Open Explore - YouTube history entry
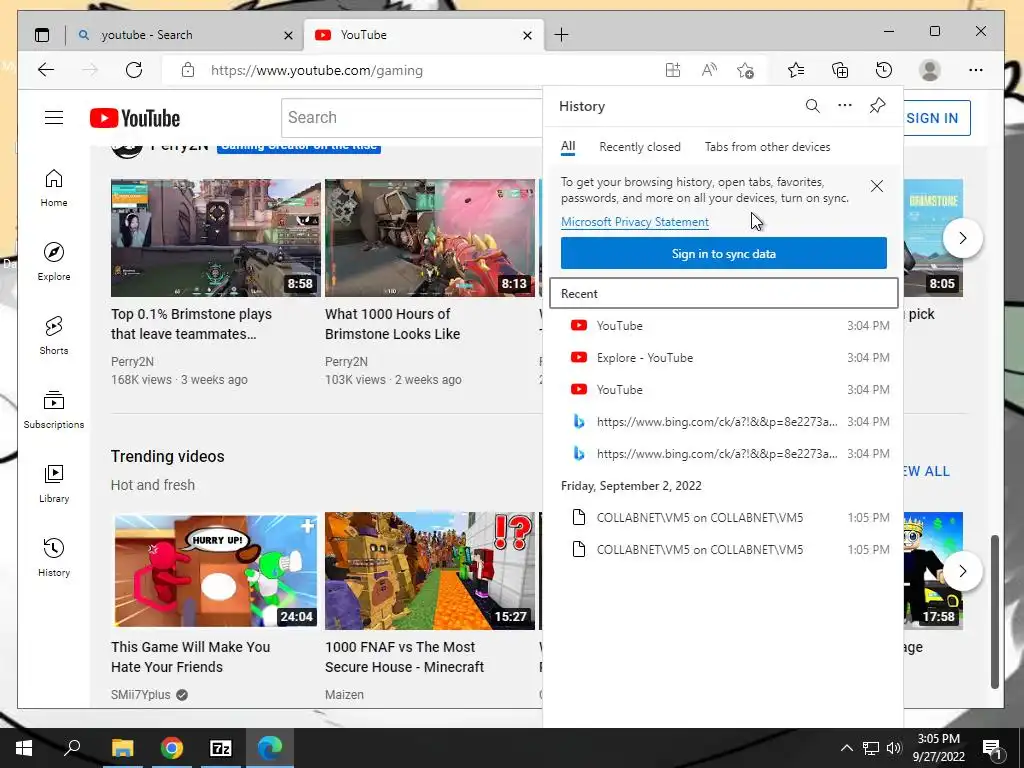 click(724, 358)
